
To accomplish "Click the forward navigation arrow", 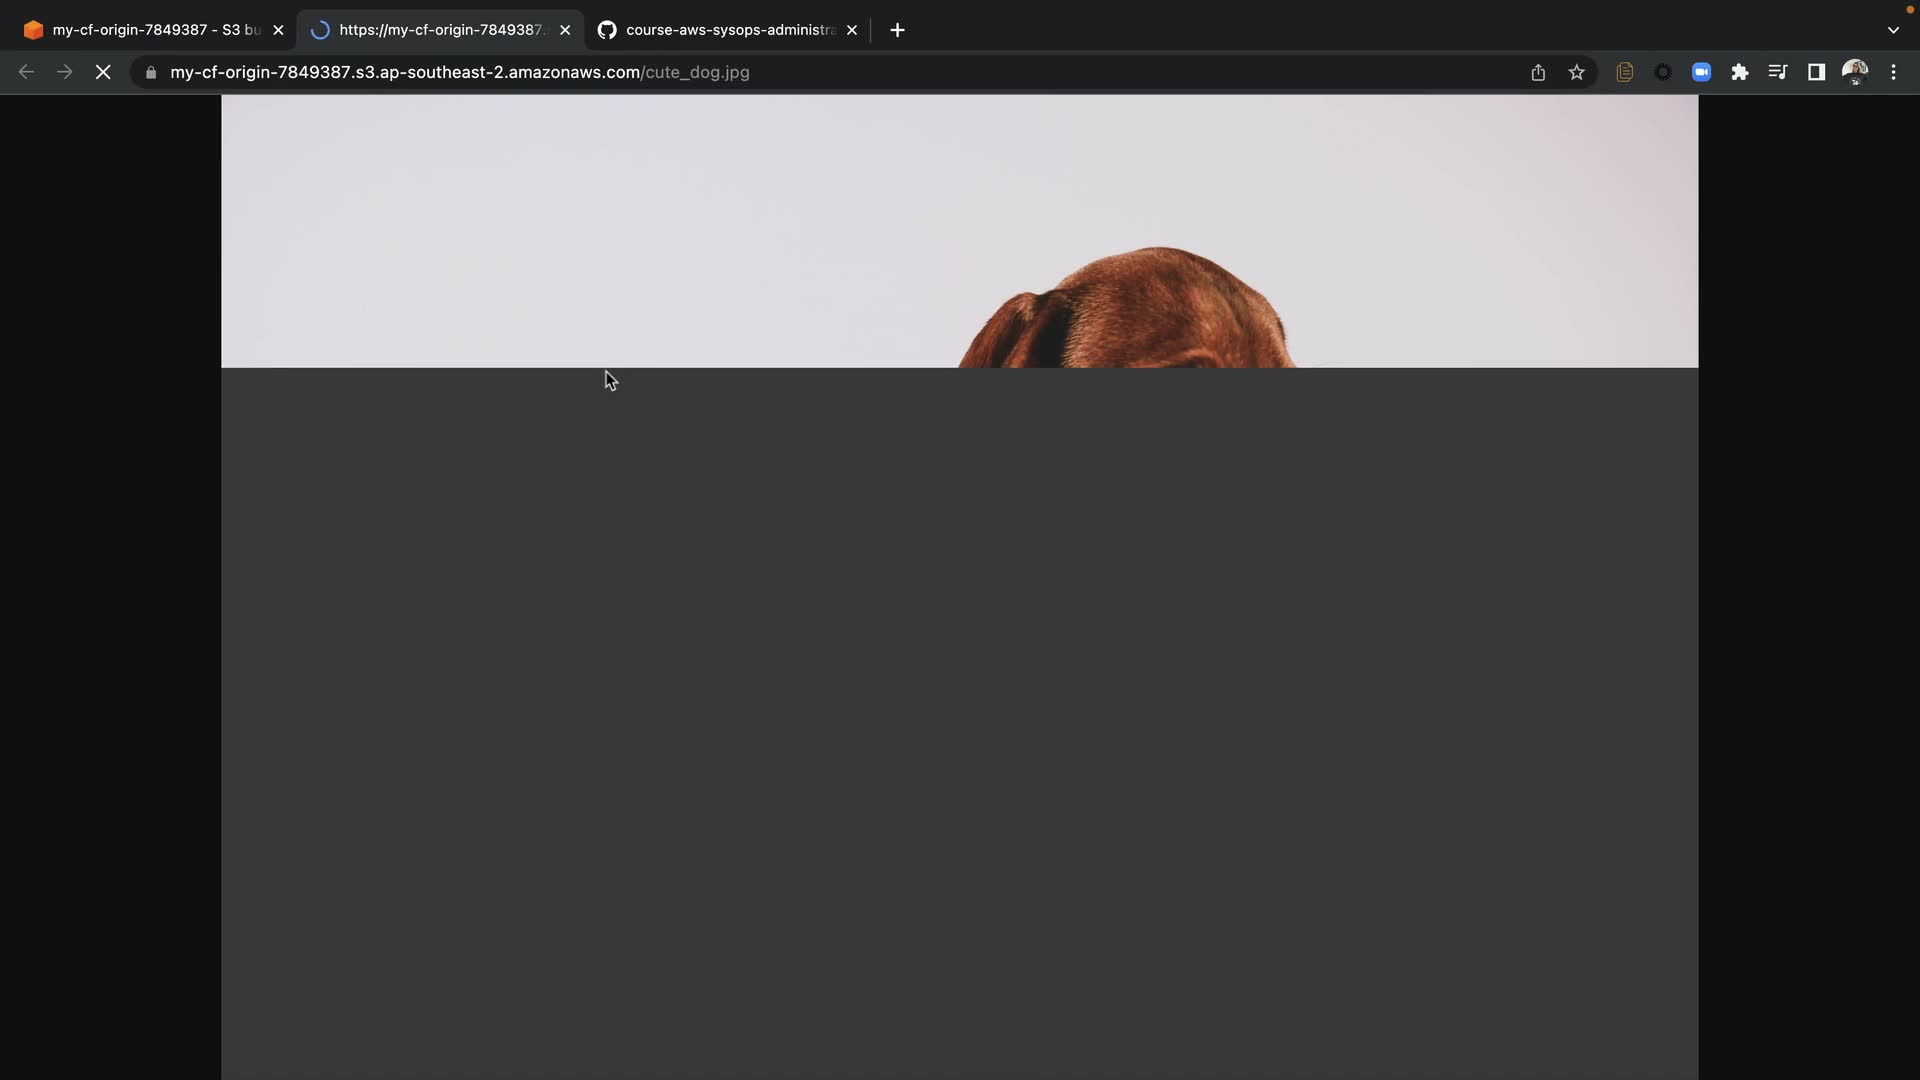I will click(65, 72).
